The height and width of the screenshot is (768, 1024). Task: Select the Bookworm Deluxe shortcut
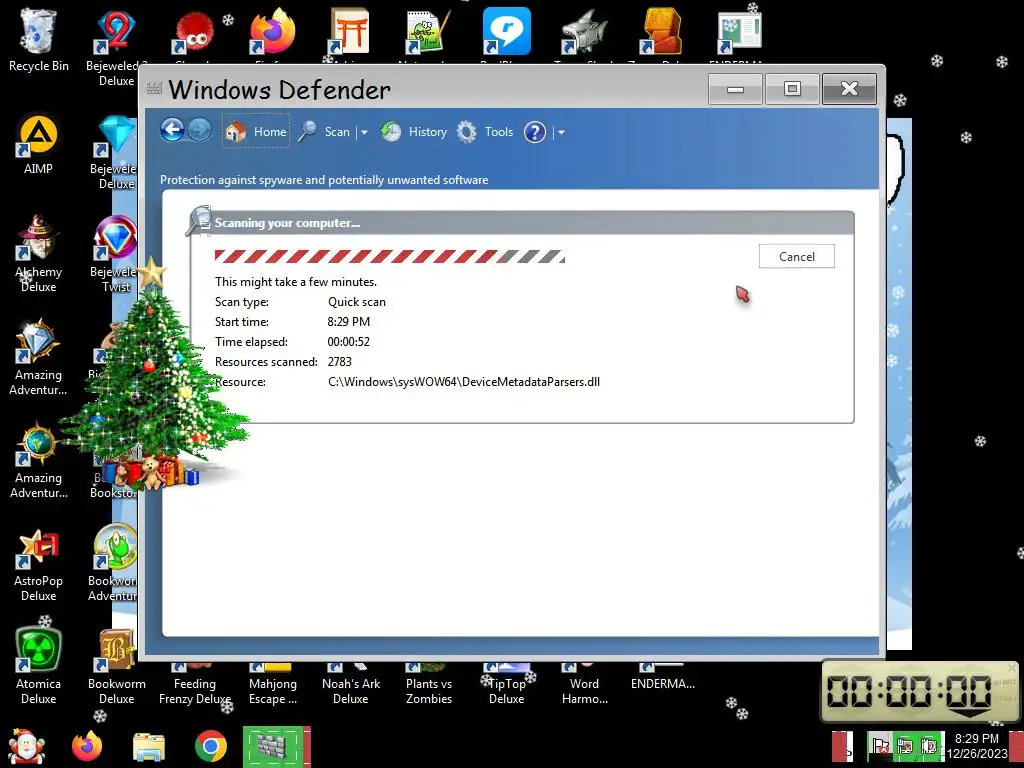[x=117, y=666]
